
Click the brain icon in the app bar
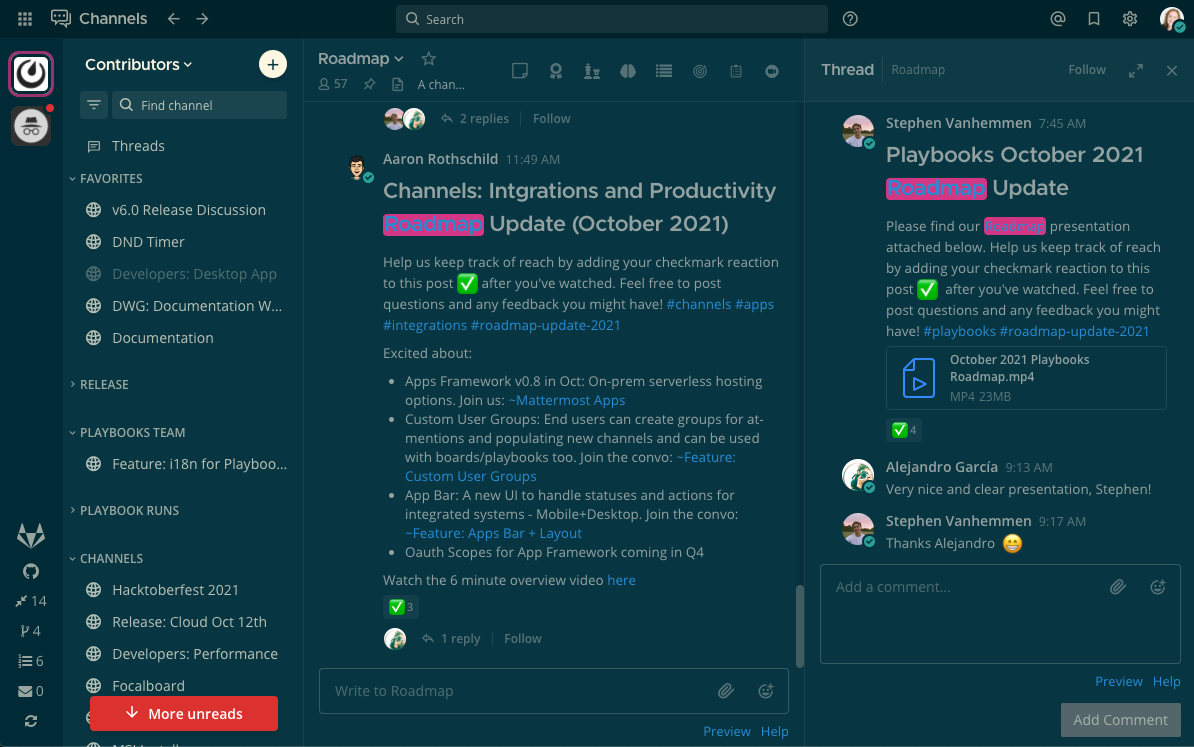point(627,71)
